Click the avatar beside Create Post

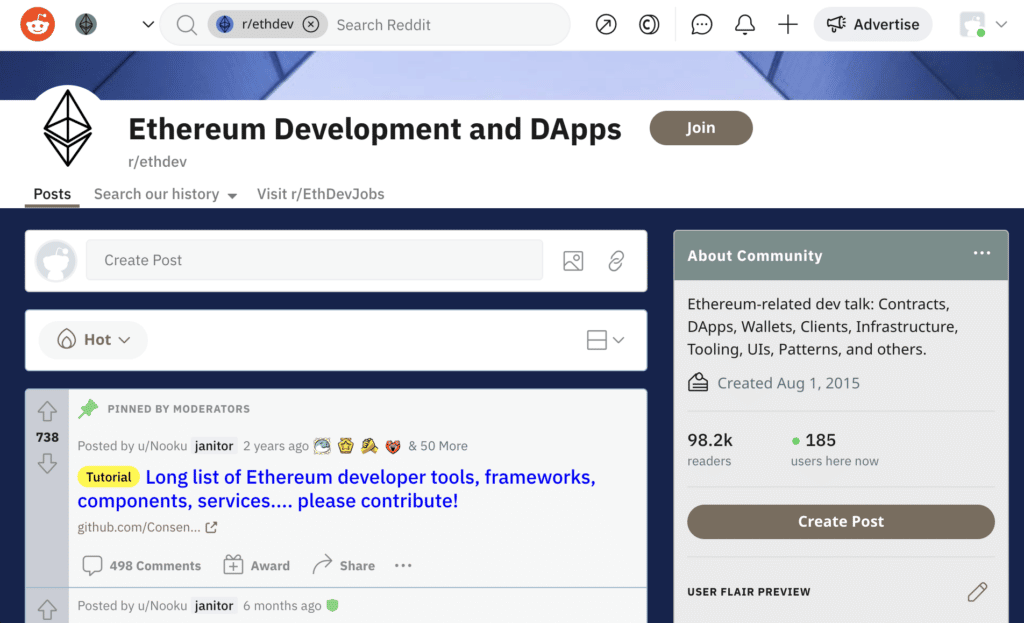pos(56,261)
